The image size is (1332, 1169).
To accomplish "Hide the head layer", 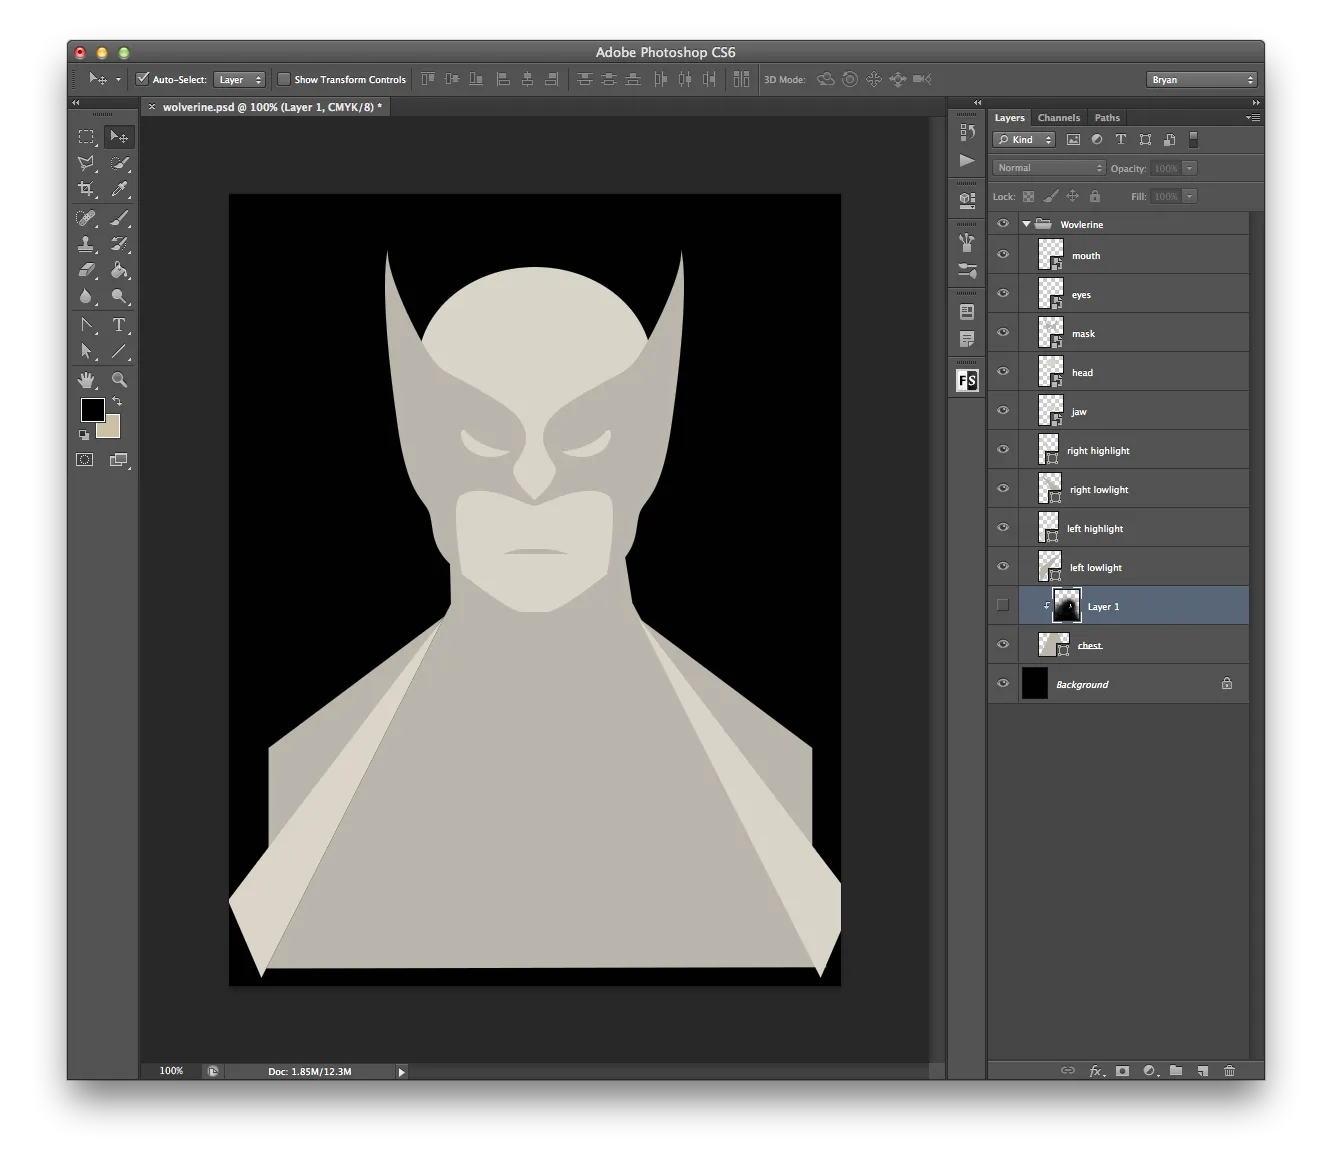I will (1003, 372).
